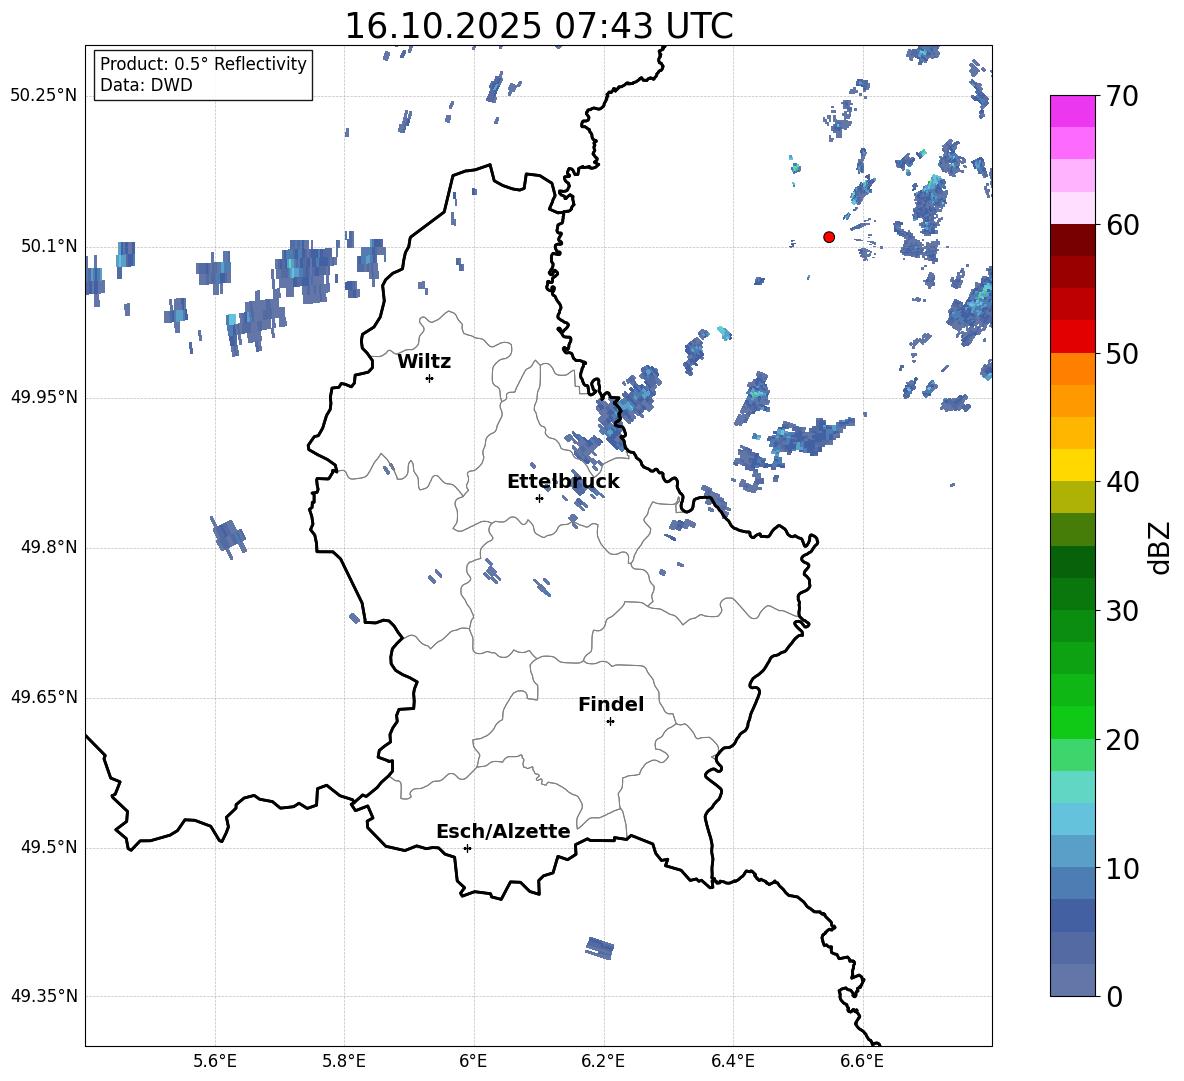Screen dimensions: 1184x1081
Task: Click the Ettelbruck label
Action: click(x=563, y=482)
